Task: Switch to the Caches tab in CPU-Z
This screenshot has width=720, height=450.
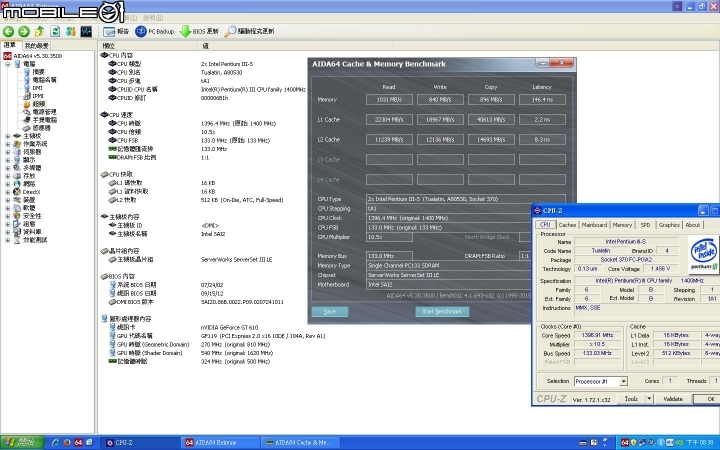Action: pos(568,225)
